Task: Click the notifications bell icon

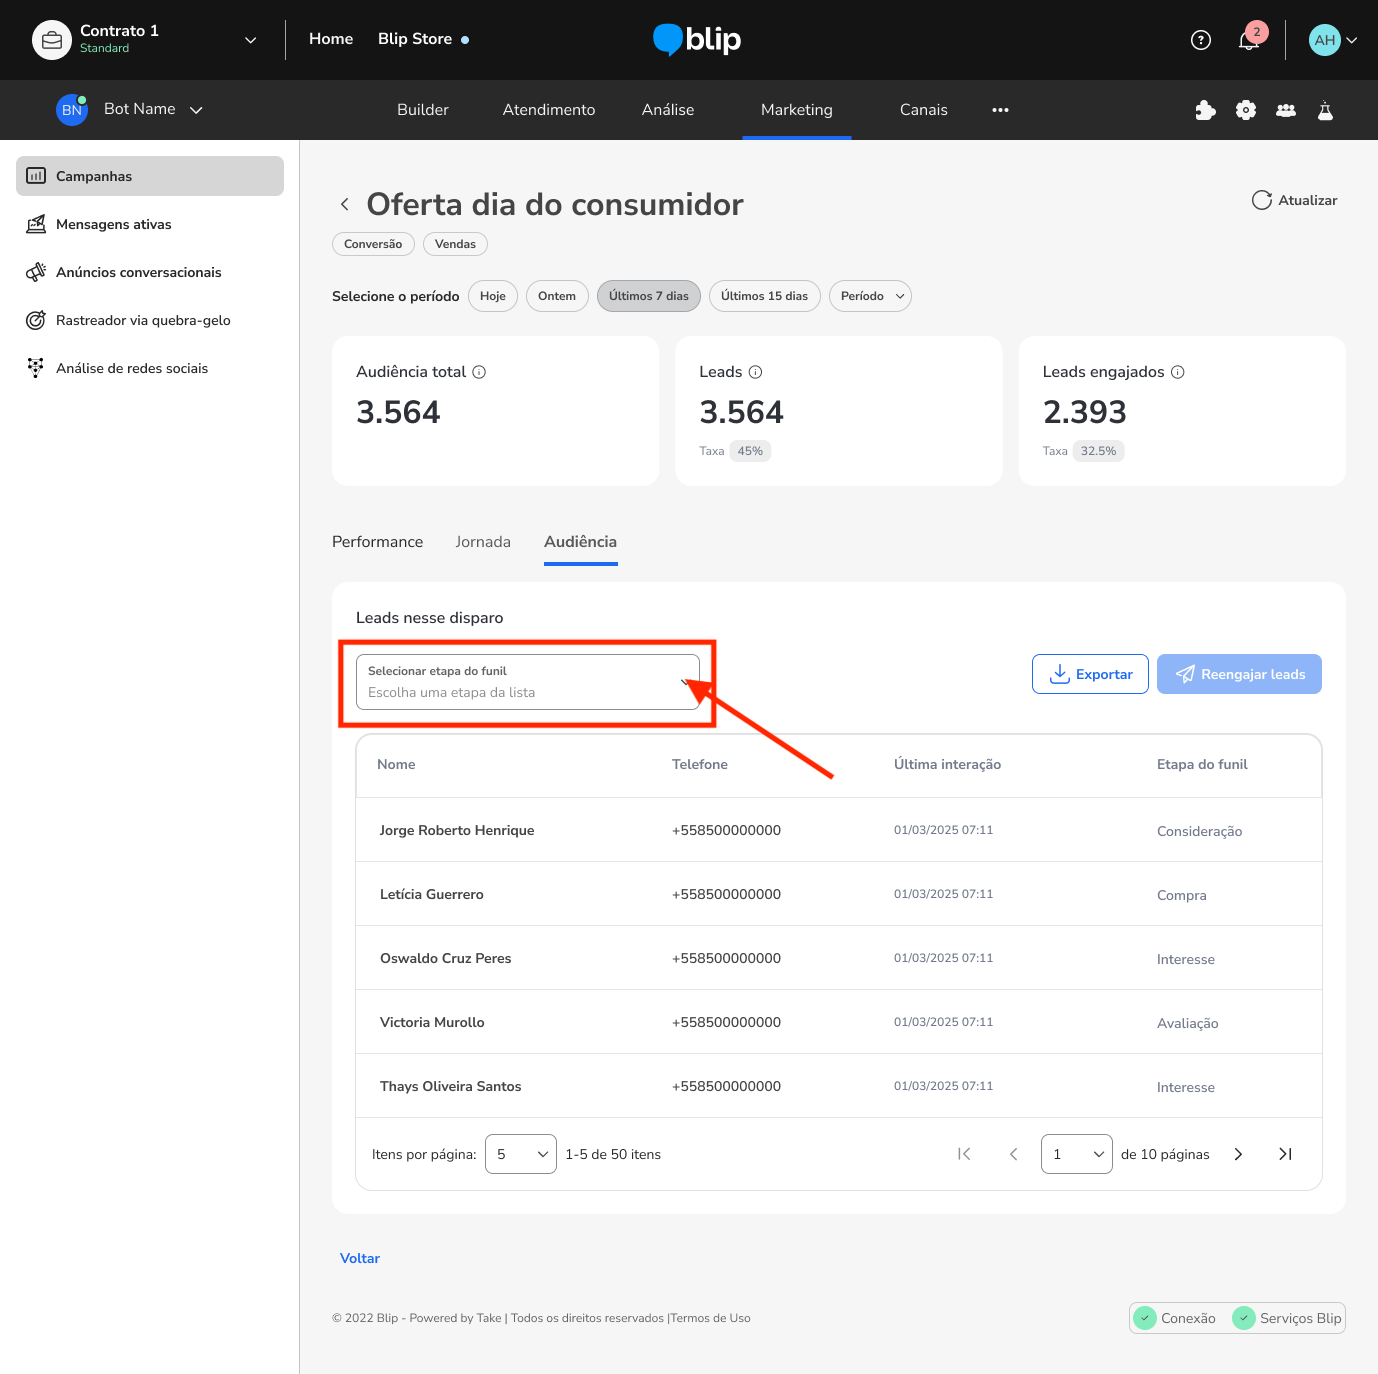Action: pyautogui.click(x=1248, y=40)
